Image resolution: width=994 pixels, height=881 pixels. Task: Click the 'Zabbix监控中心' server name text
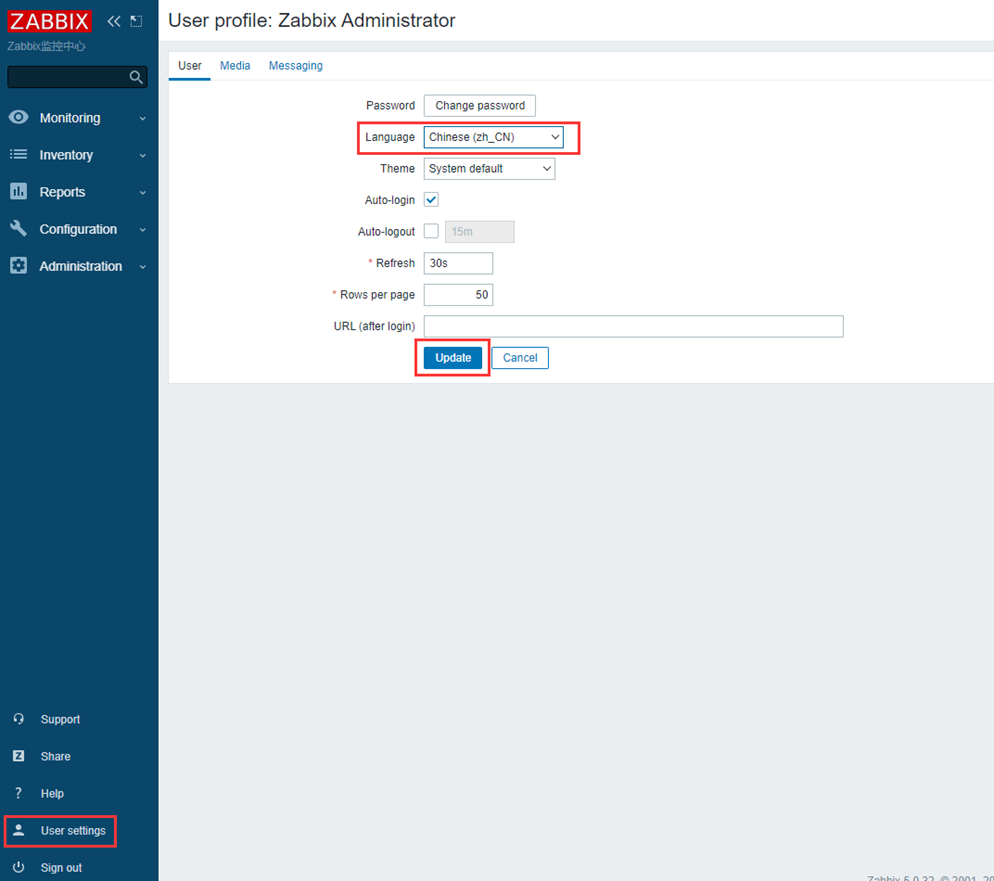click(x=46, y=46)
